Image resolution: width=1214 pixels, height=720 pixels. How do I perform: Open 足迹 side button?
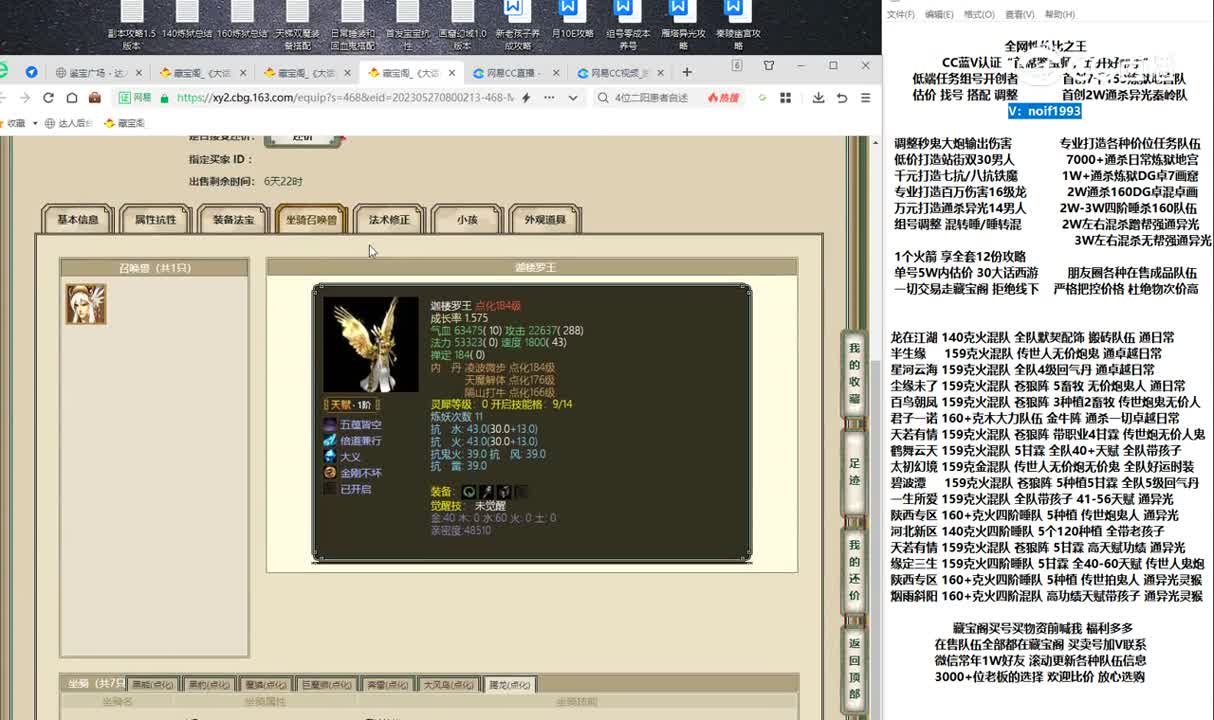[x=854, y=472]
